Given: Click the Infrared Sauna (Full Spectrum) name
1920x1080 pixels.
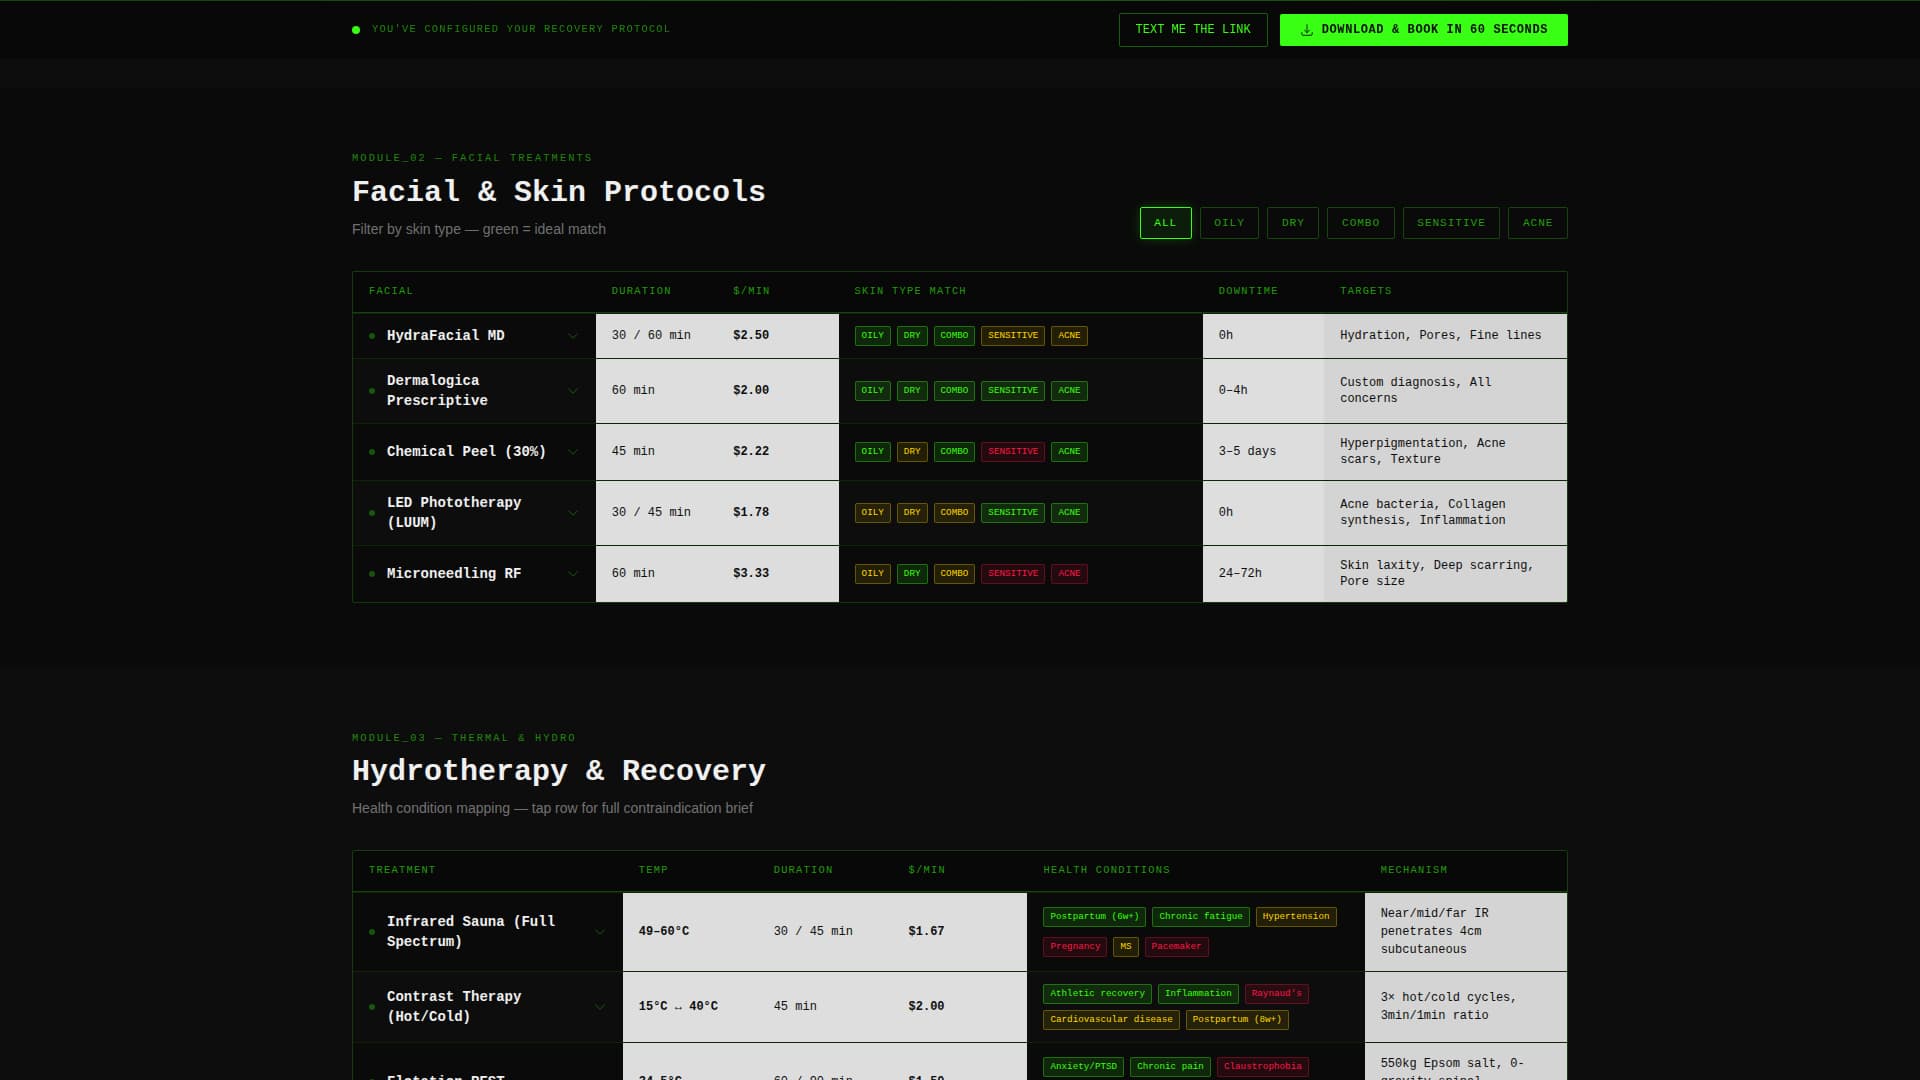Looking at the screenshot, I should click(x=471, y=932).
